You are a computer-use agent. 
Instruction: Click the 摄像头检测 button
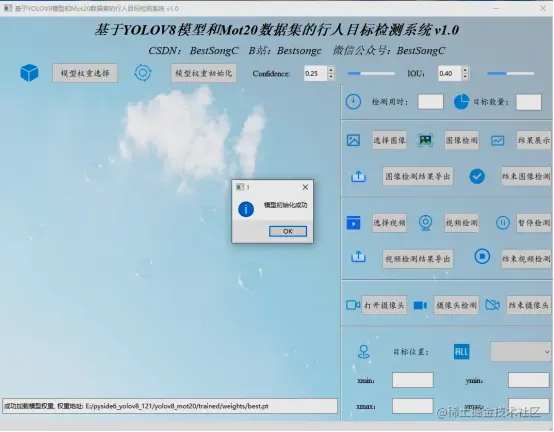456,305
